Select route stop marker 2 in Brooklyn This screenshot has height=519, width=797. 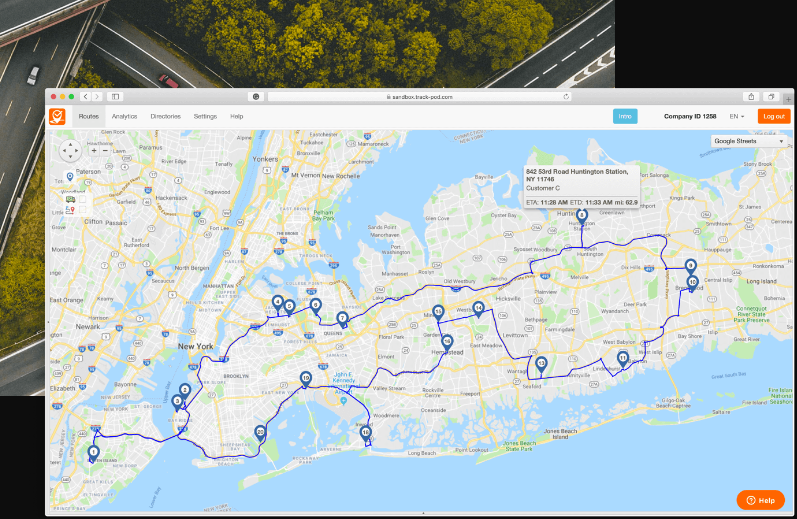[185, 391]
